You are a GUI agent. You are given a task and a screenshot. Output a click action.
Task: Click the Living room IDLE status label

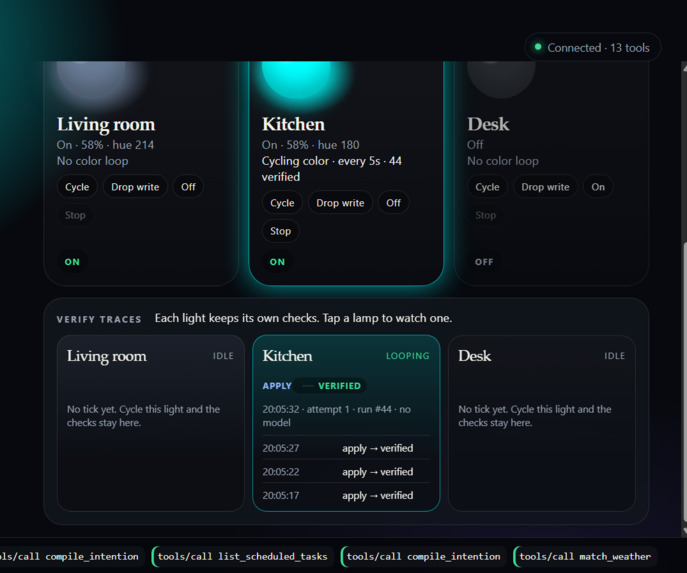pos(223,356)
